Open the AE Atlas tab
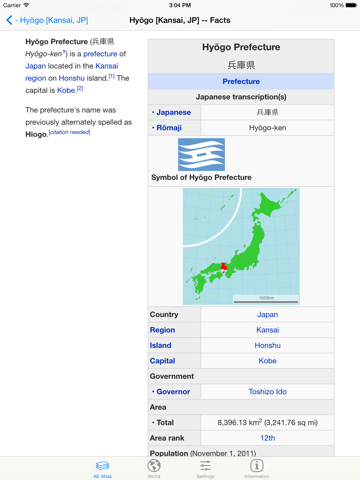The height and width of the screenshot is (480, 360). pos(102,469)
